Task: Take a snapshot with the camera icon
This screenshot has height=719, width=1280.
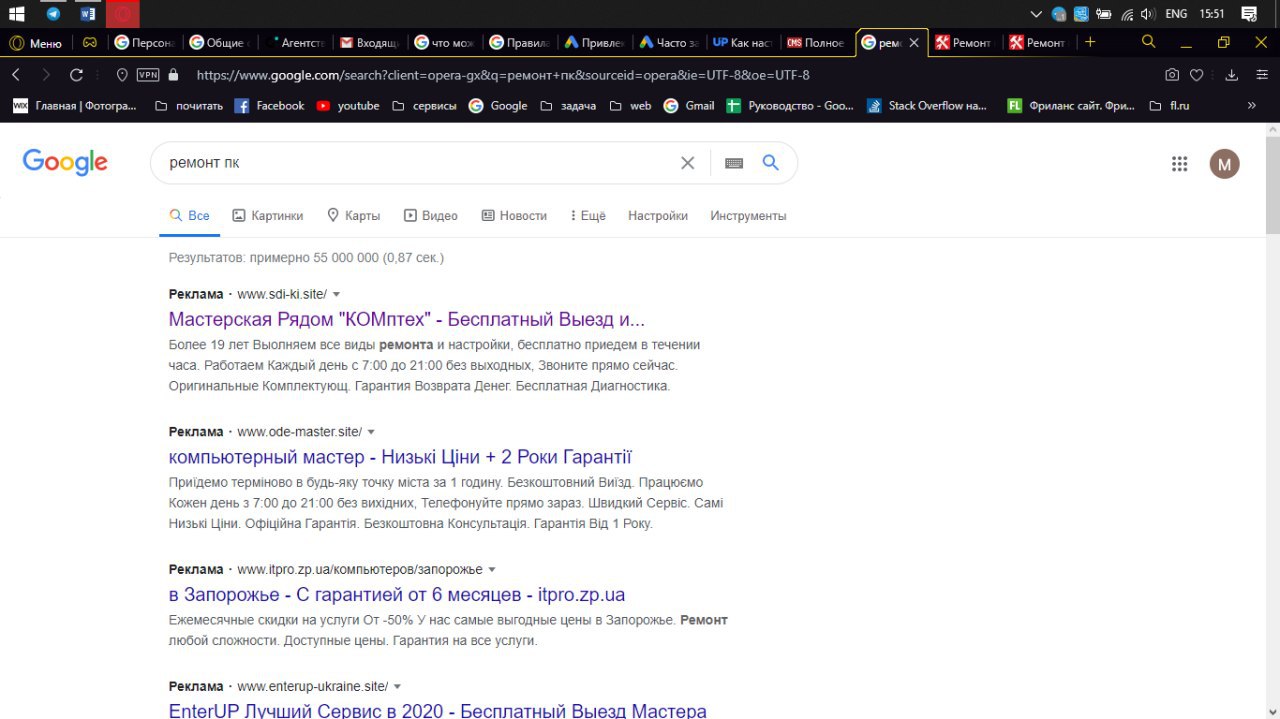Action: click(1172, 75)
